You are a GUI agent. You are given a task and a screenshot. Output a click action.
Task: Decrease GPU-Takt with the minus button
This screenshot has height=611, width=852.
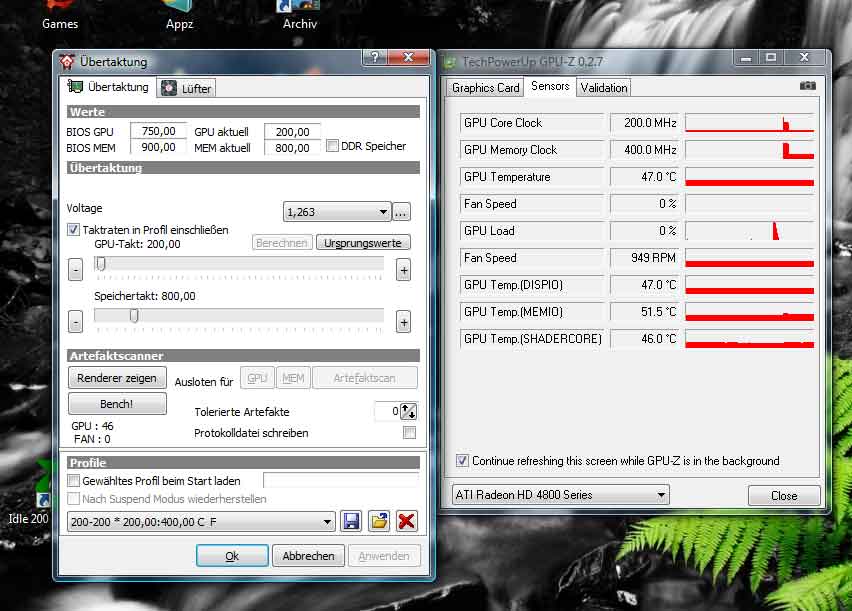(x=76, y=270)
